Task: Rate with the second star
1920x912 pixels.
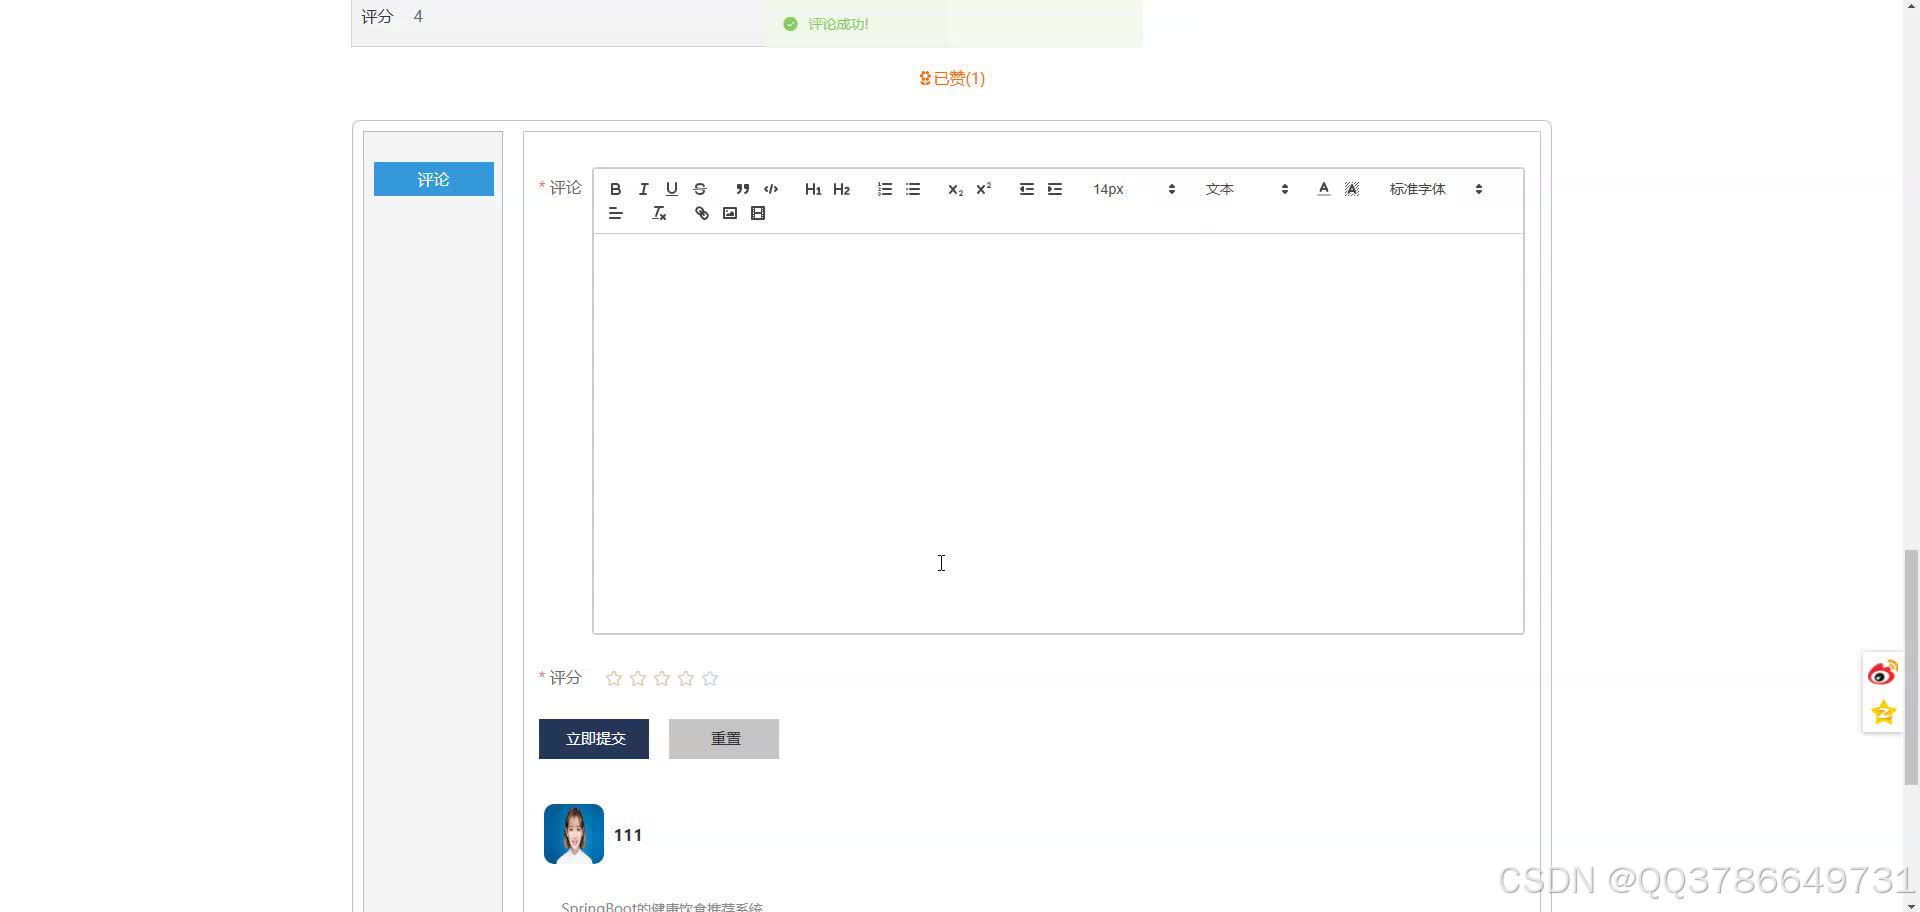Action: [638, 679]
